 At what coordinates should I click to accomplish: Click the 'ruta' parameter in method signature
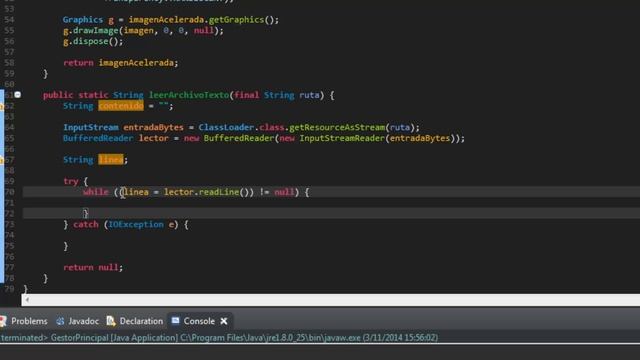tap(309, 95)
